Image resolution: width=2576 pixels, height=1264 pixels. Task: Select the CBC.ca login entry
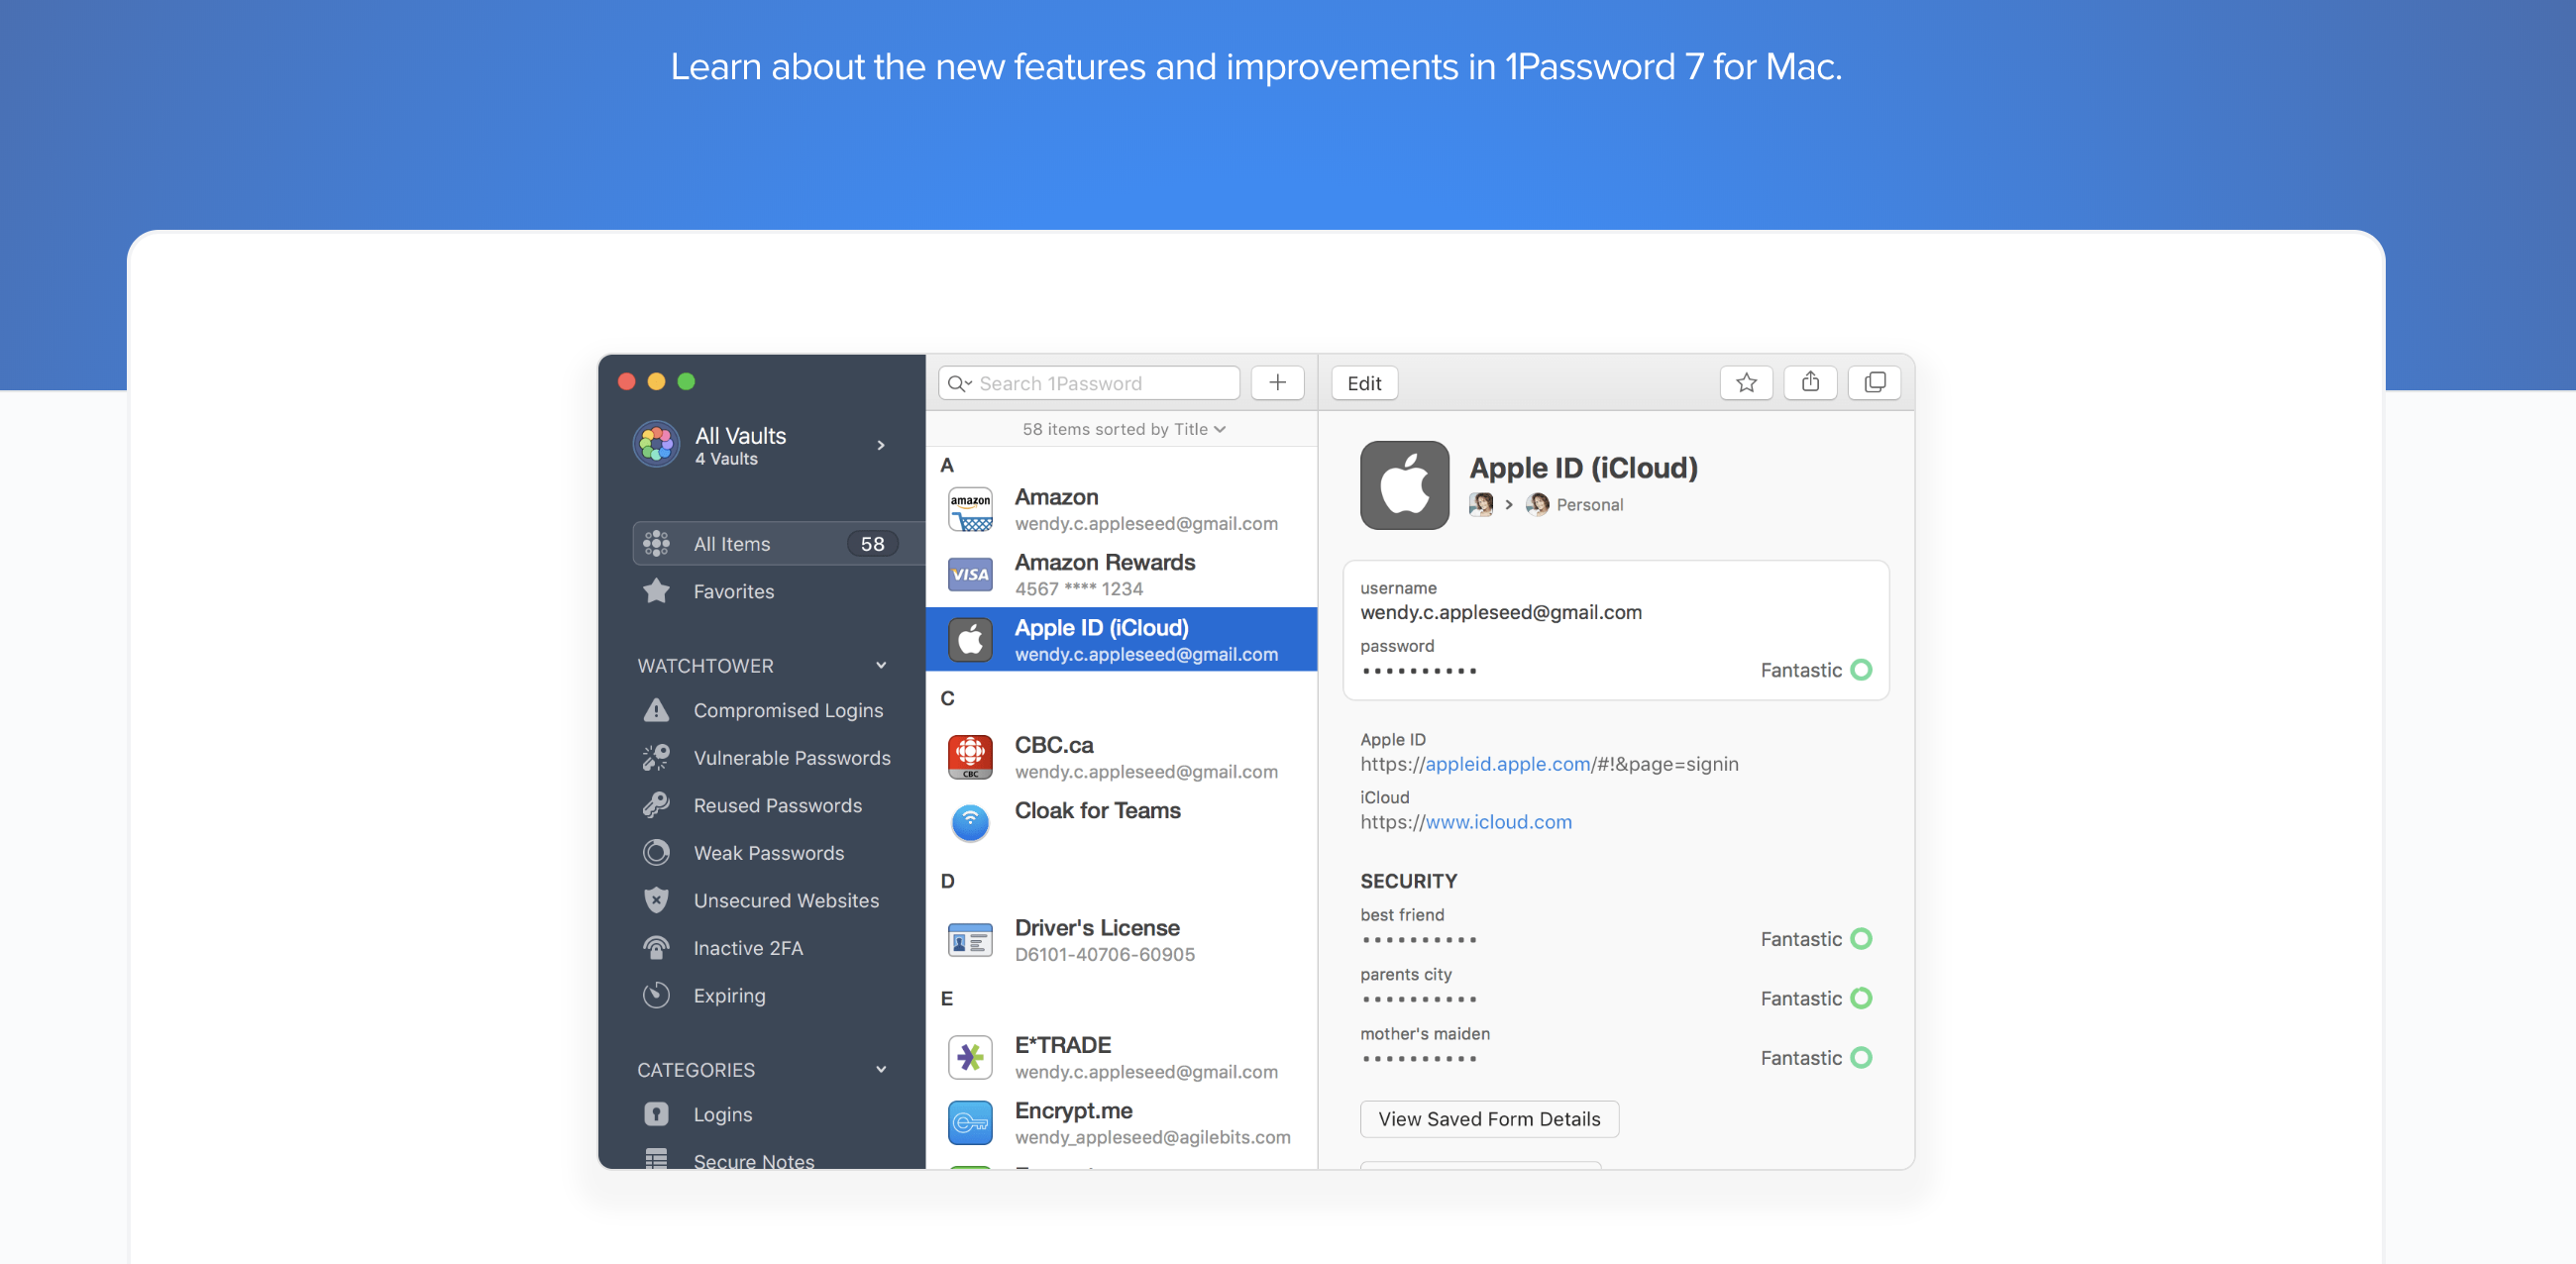pos(1121,758)
